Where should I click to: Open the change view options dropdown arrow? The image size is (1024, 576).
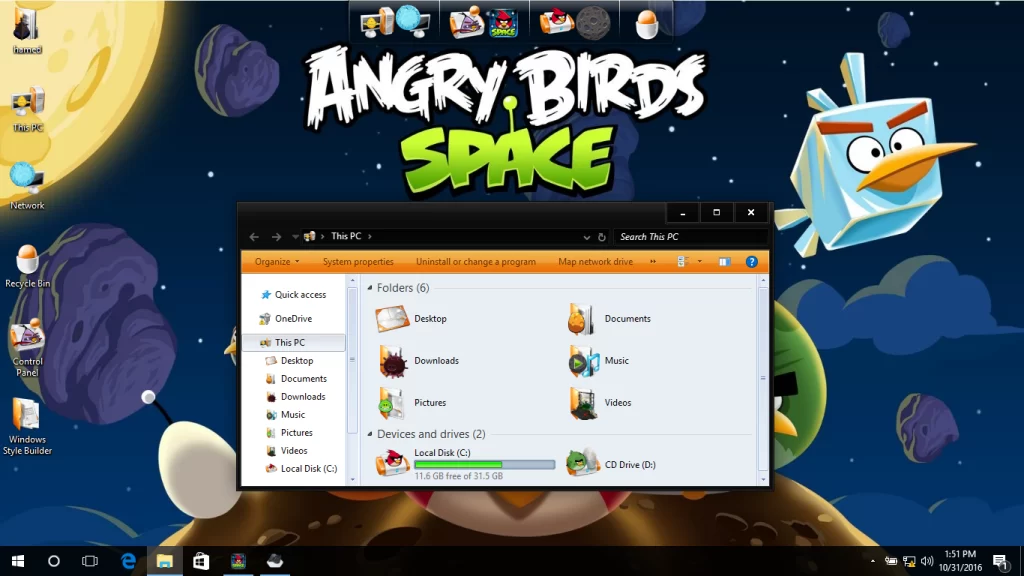700,262
